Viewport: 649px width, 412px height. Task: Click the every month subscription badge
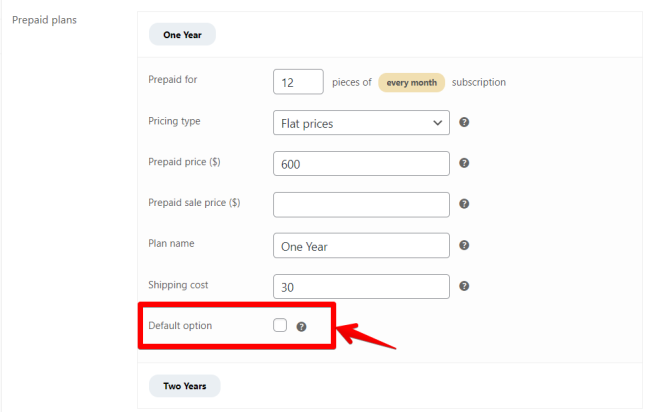(x=411, y=82)
